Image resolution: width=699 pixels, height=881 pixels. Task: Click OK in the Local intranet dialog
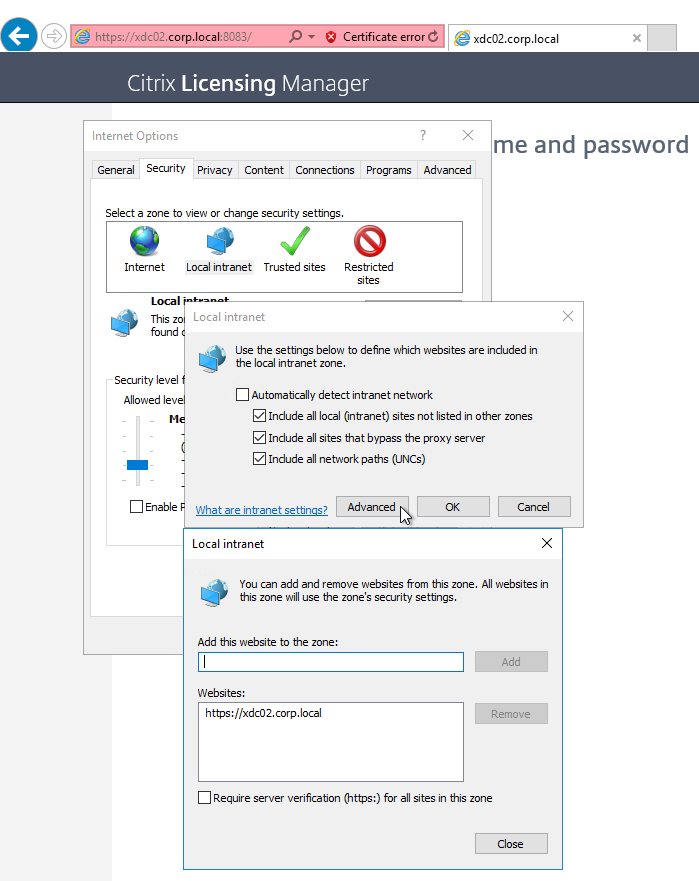pos(453,507)
